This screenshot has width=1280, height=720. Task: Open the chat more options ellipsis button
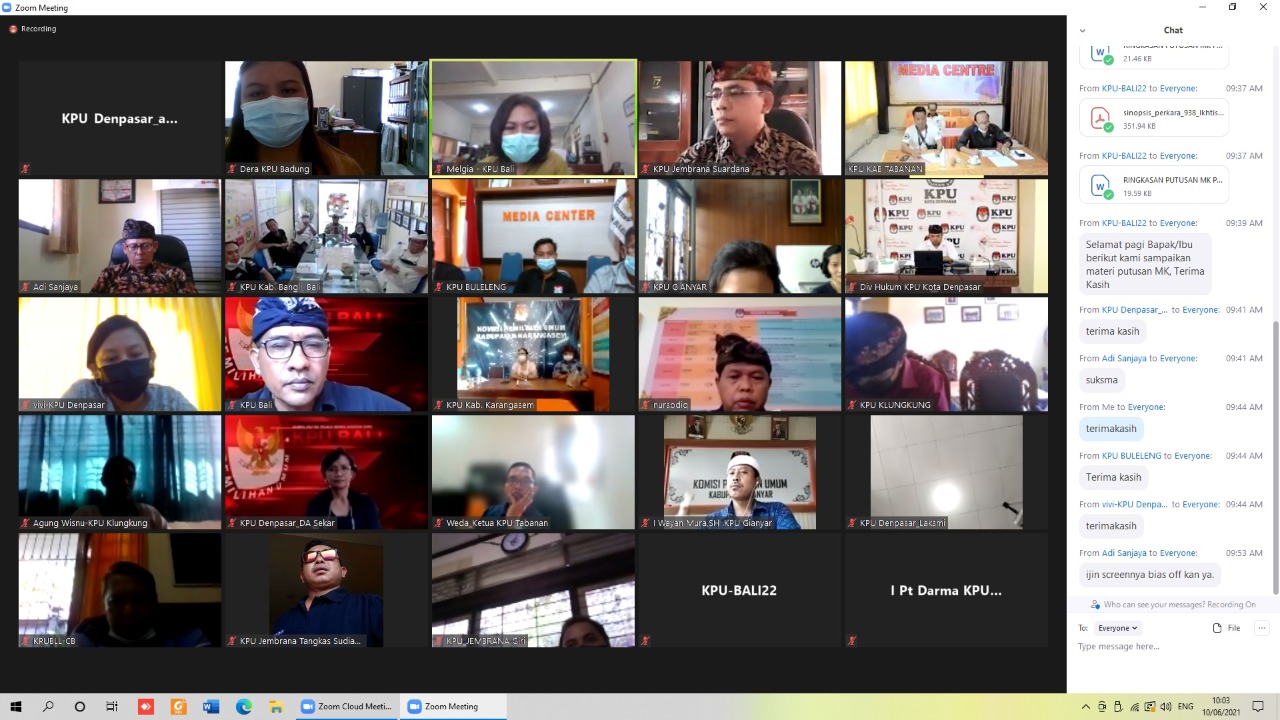[1261, 628]
